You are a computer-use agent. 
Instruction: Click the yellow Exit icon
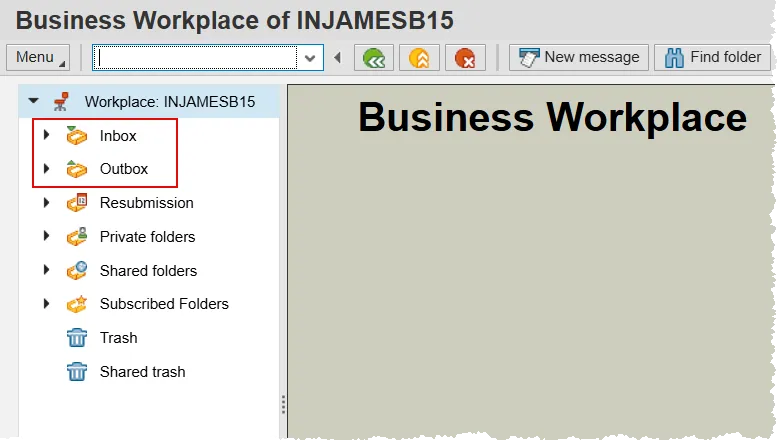(x=419, y=58)
